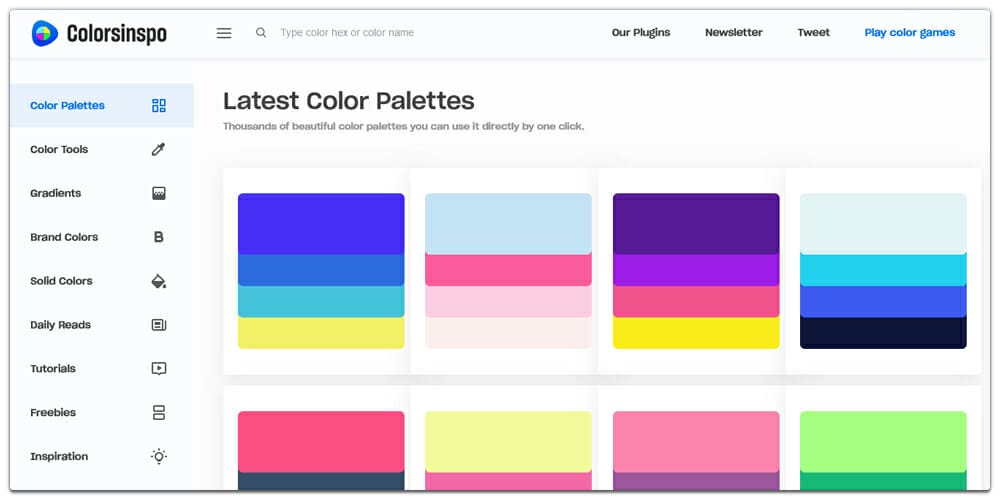Pick the medium blue swatch in first palette
This screenshot has height=500, width=1000.
pyautogui.click(x=321, y=270)
